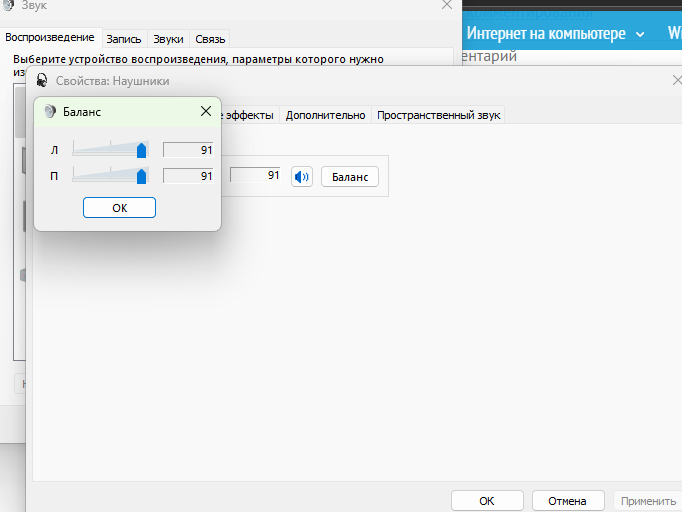Click the speaker icon in the Баланс title bar
Screen dimensions: 682x512
tap(50, 111)
